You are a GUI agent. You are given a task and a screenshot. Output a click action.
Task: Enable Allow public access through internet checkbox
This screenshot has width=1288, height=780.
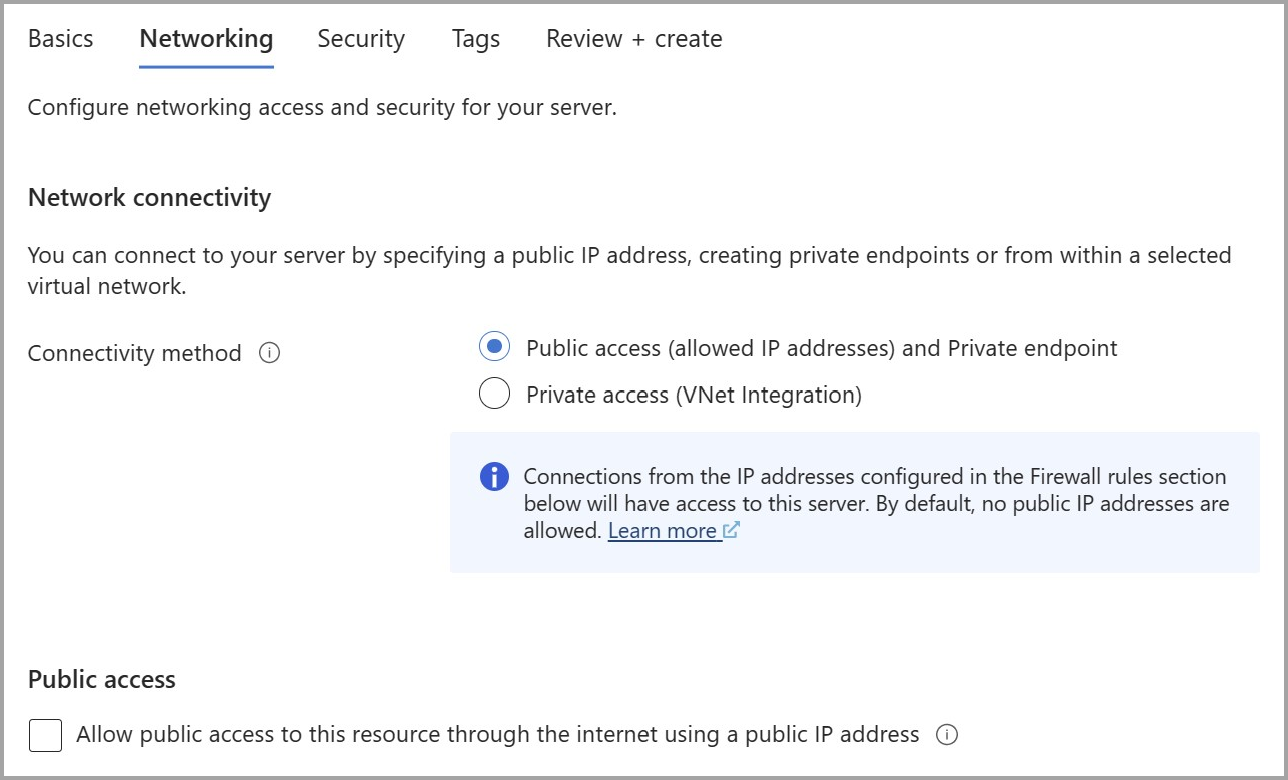(45, 736)
